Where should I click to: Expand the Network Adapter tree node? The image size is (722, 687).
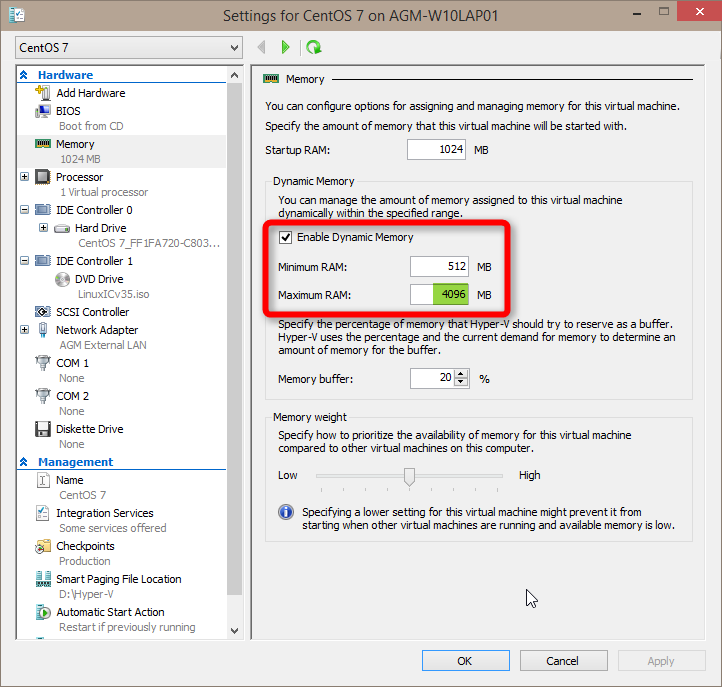[24, 330]
